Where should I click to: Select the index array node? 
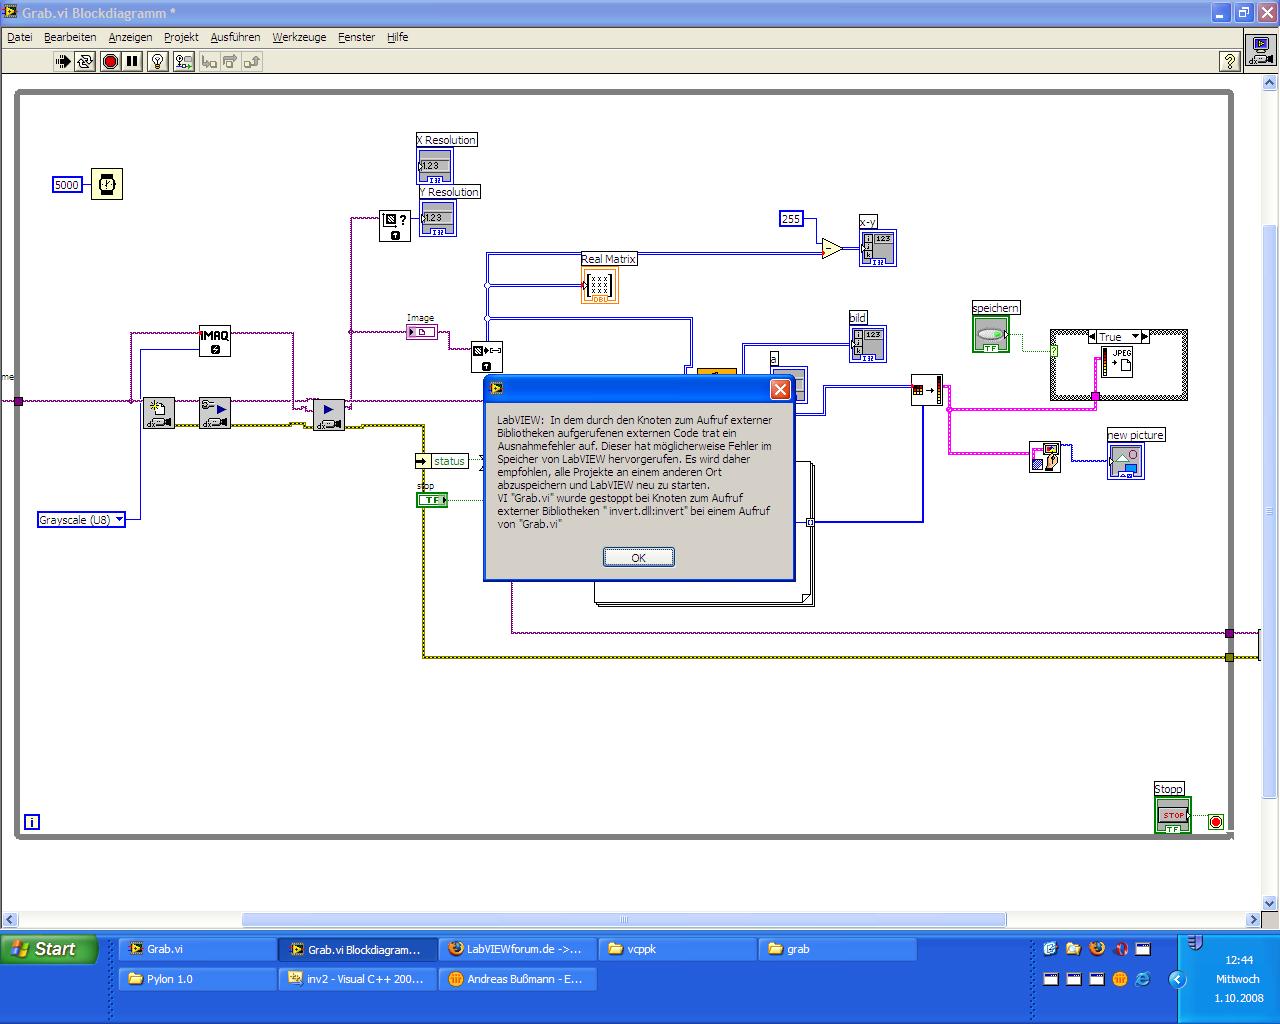927,390
